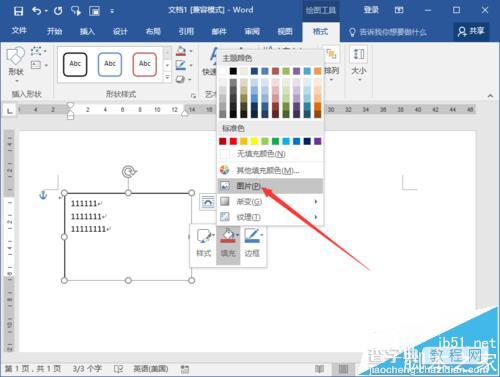Expand the Texture (纹理) submenu arrow

coord(315,217)
